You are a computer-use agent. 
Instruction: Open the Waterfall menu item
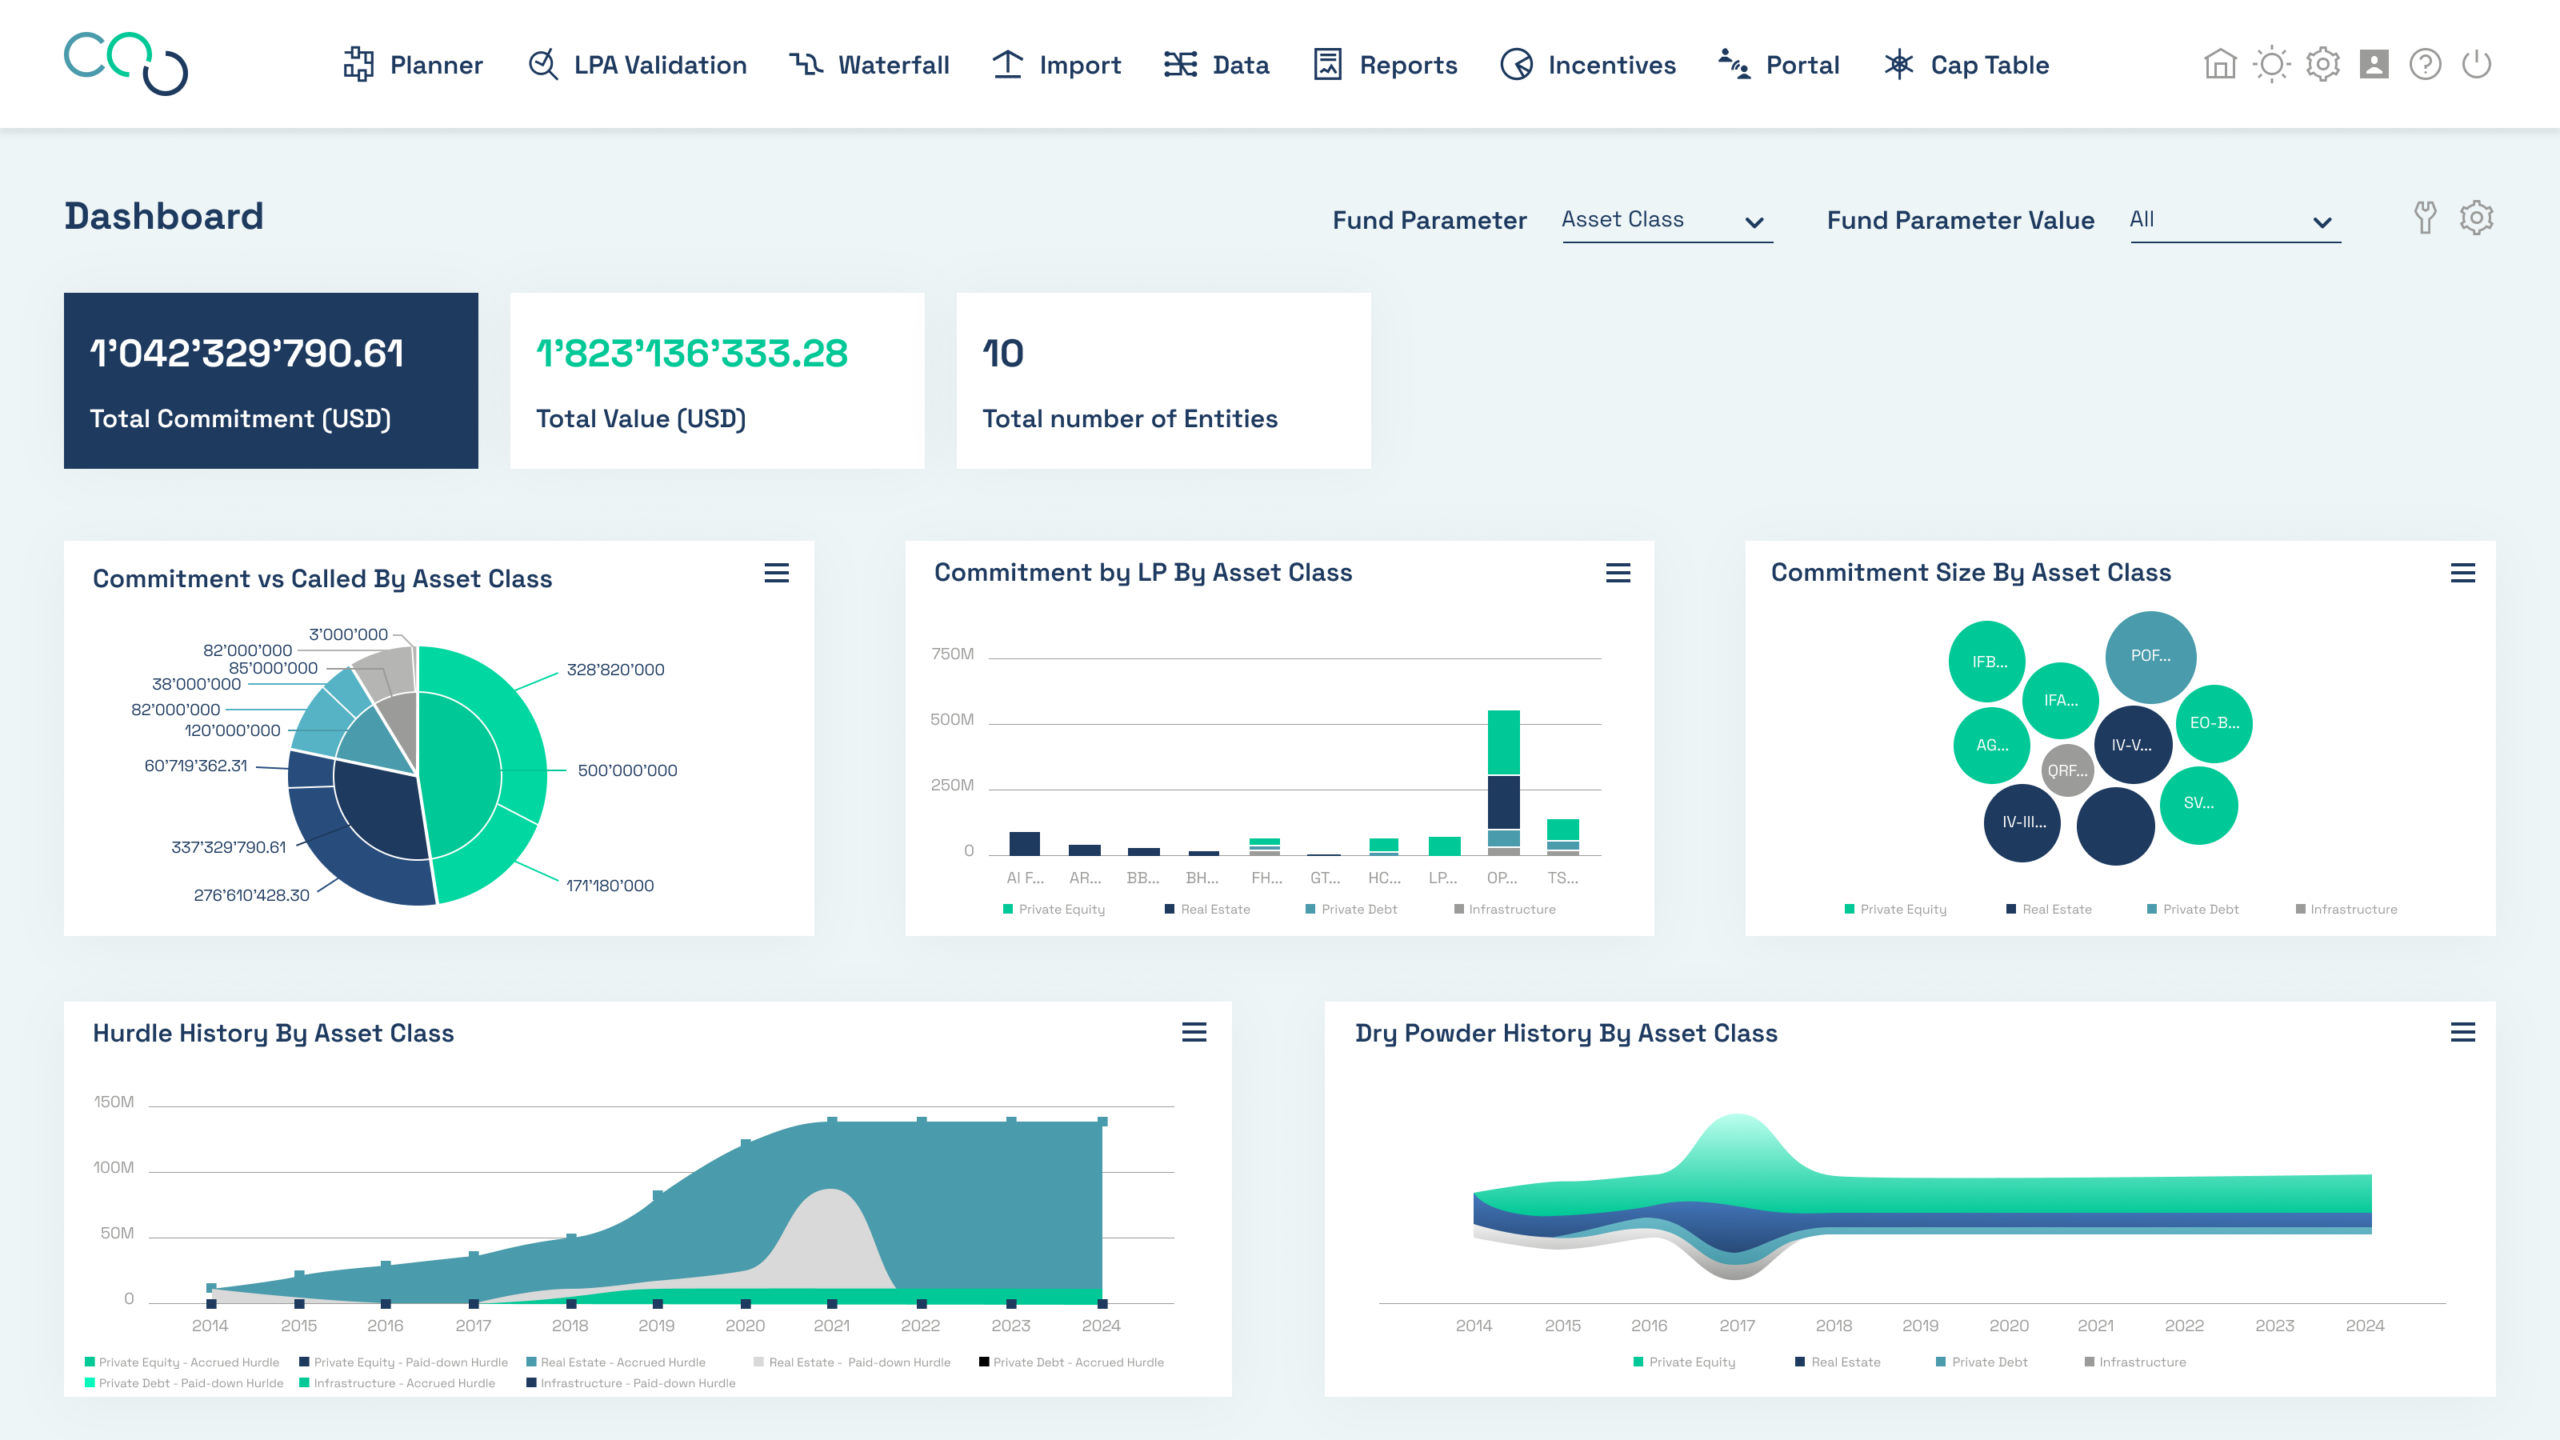click(870, 65)
